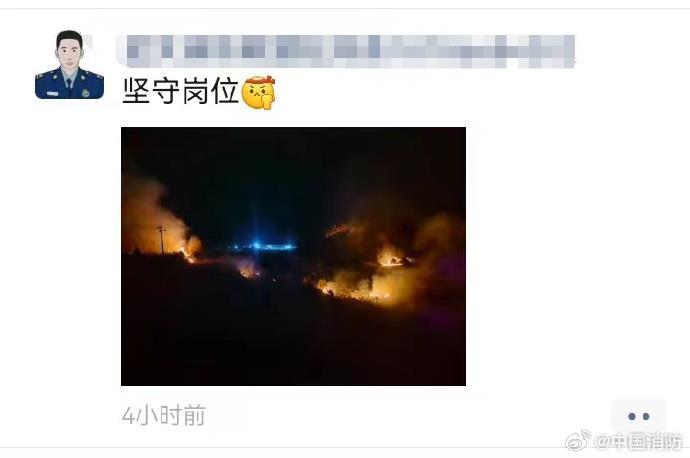Tap the small fire at photo center
The width and height of the screenshot is (690, 458).
[x=249, y=269]
